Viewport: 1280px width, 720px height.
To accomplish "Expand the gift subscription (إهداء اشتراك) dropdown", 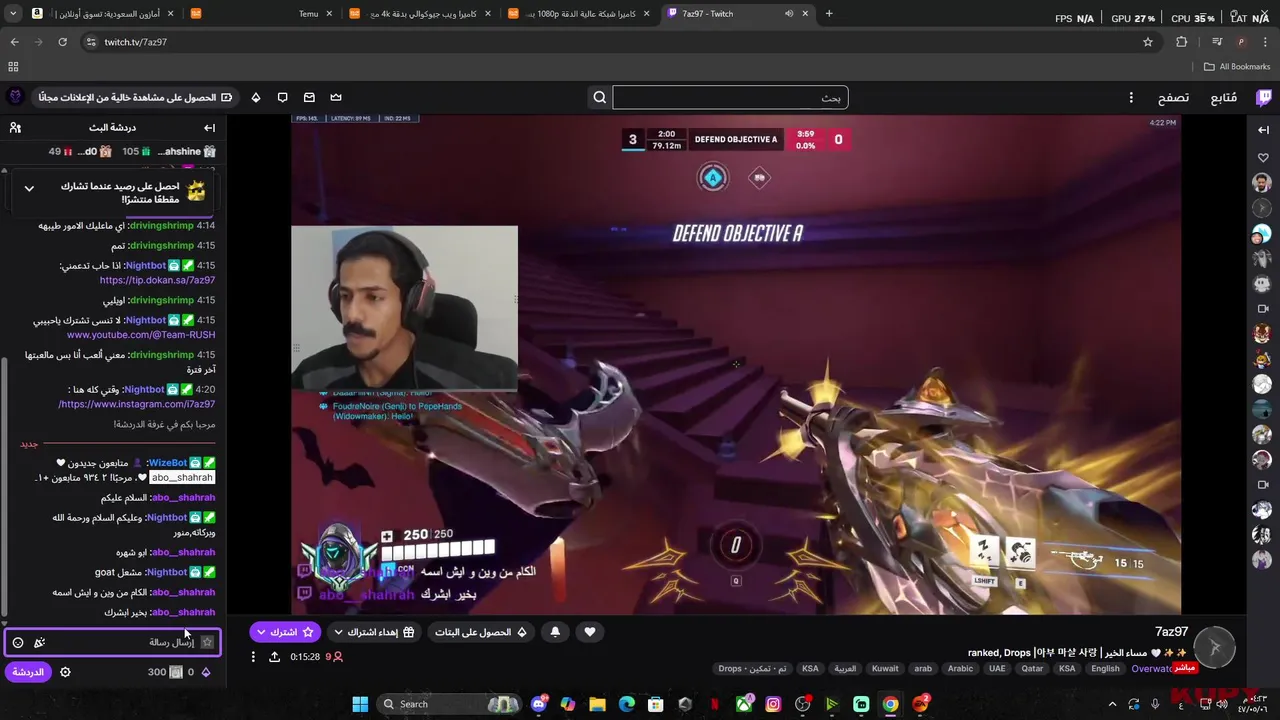I will click(338, 632).
